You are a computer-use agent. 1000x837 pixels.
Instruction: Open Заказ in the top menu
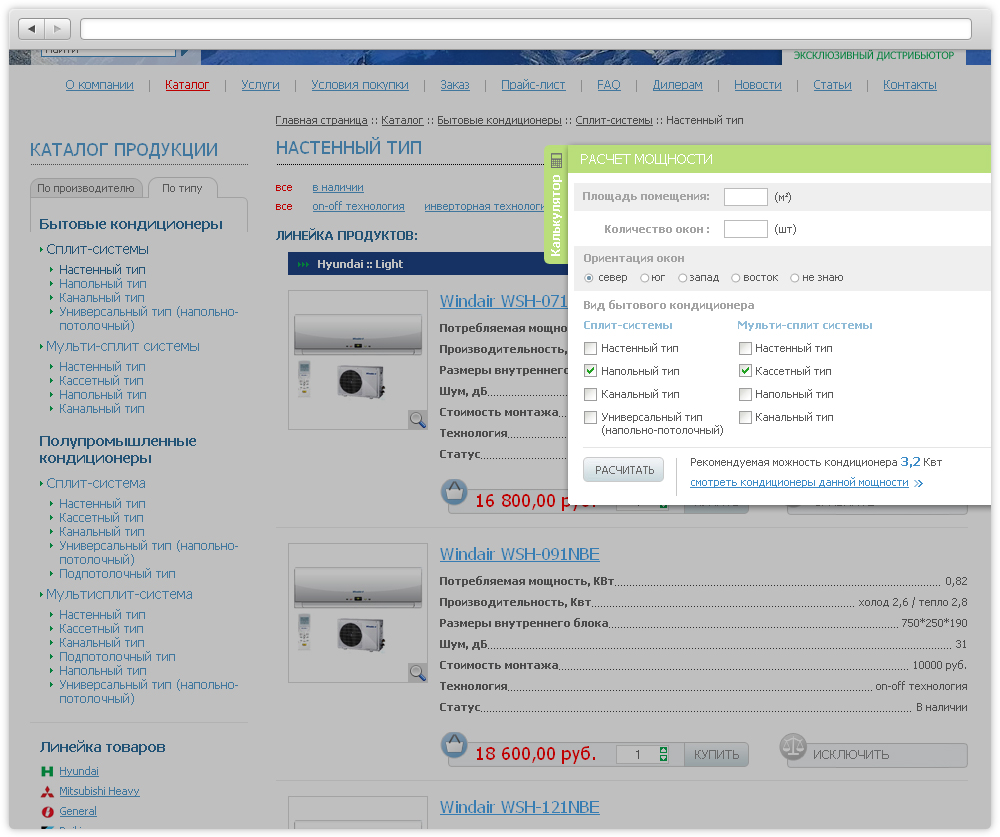click(x=455, y=85)
